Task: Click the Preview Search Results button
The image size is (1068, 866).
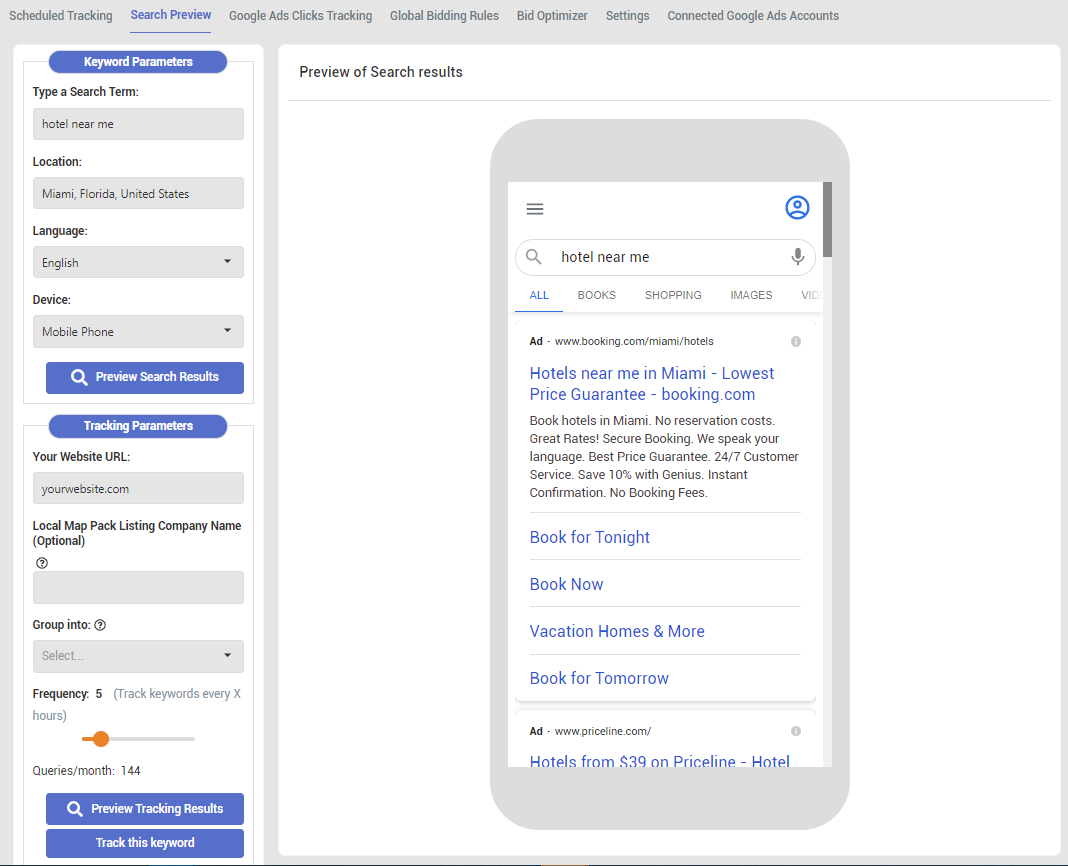Action: click(145, 377)
